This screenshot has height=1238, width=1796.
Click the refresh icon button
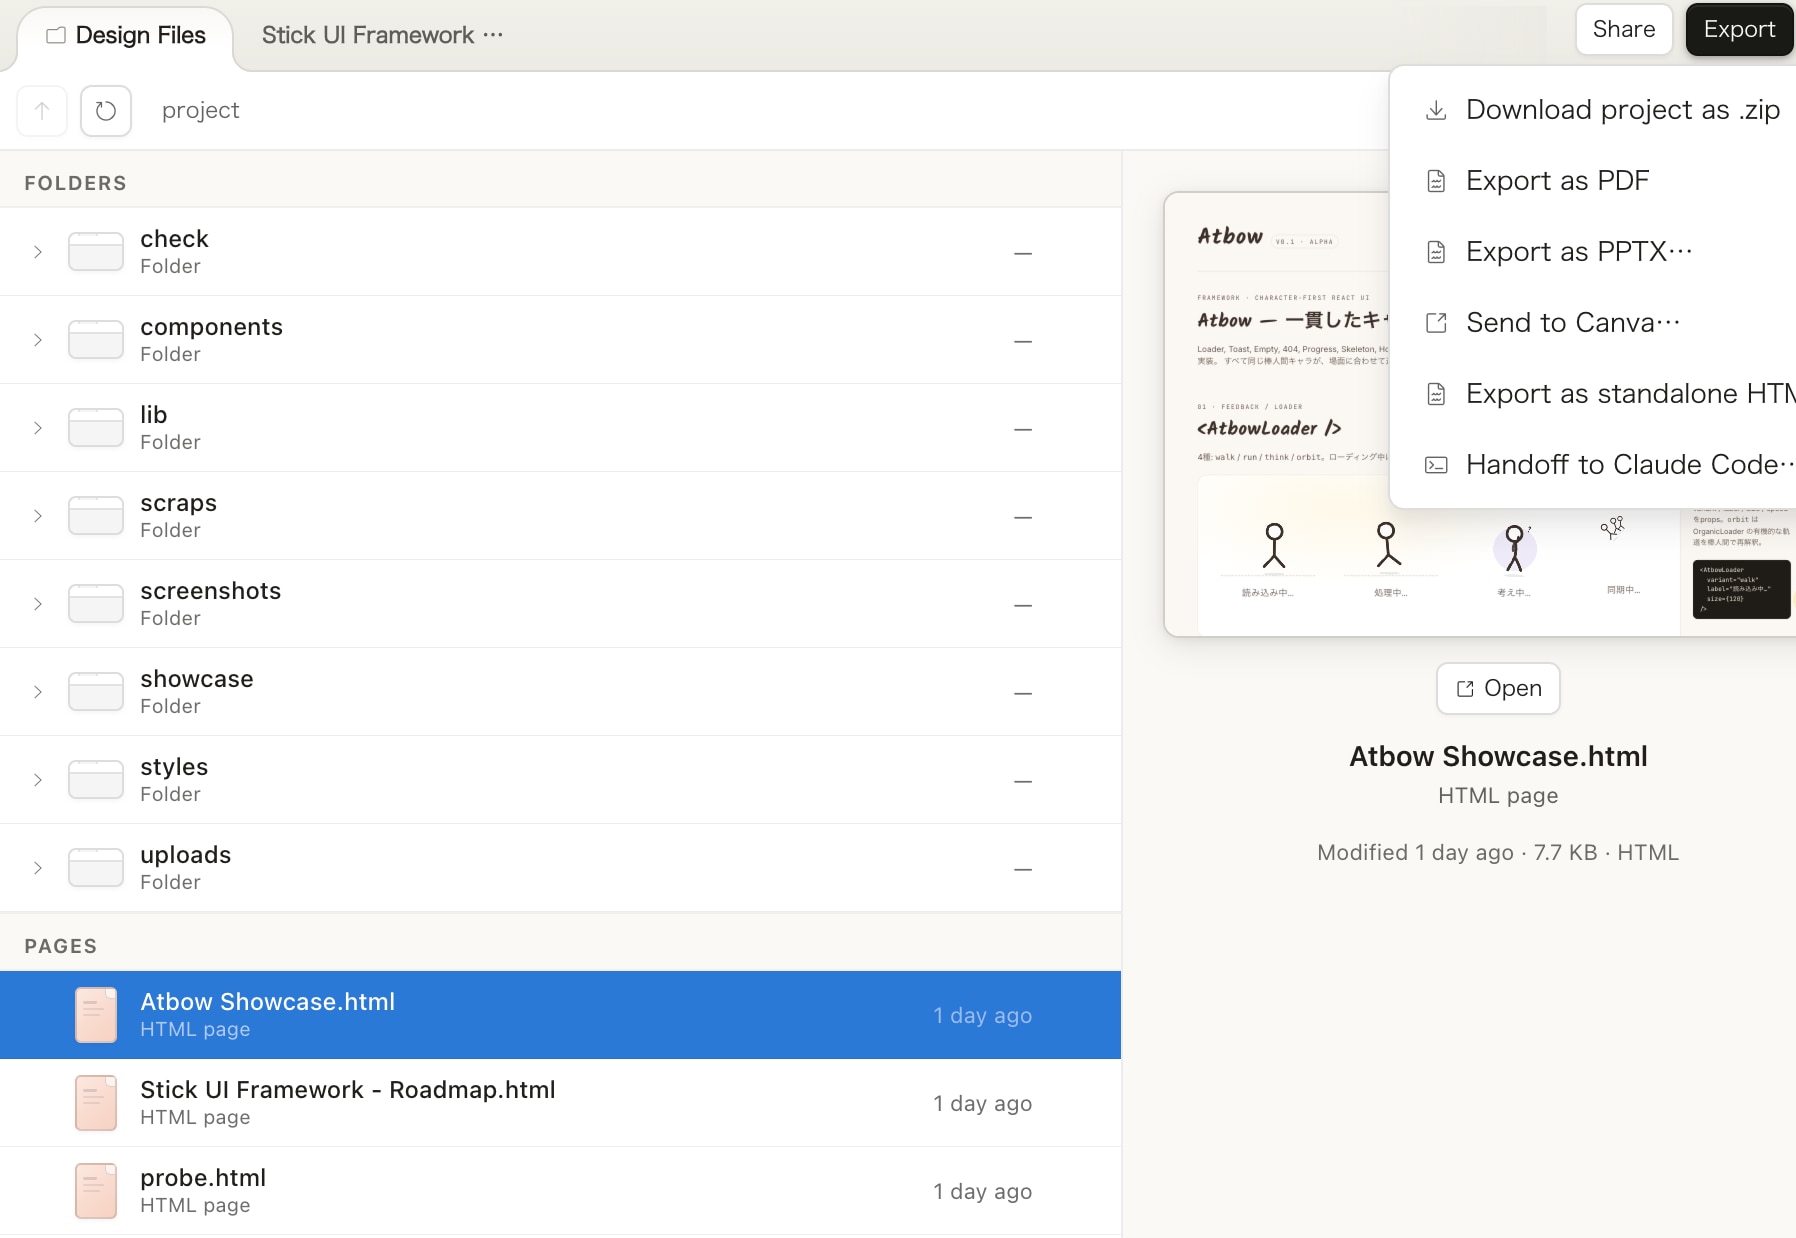pos(106,111)
